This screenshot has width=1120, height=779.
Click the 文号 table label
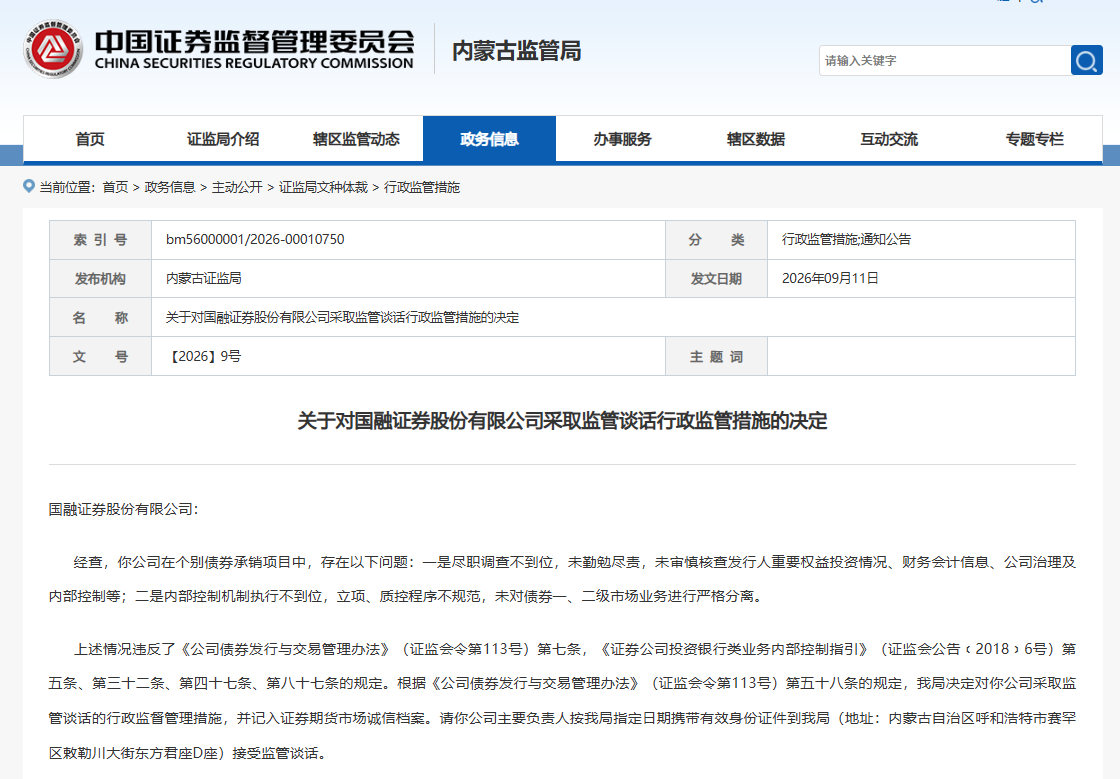[x=100, y=356]
